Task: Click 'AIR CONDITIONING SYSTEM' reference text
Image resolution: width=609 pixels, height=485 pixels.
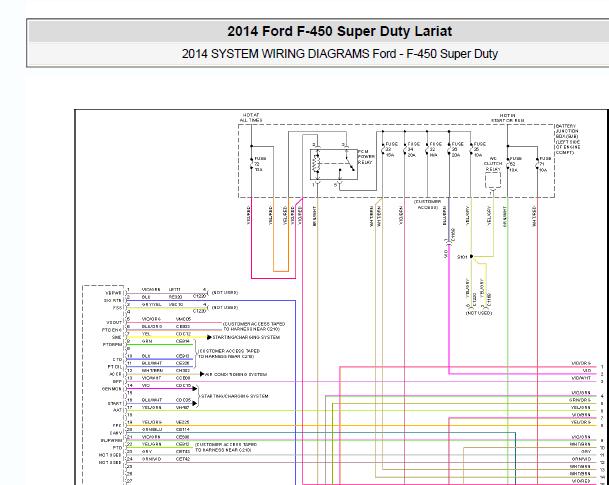Action: click(x=236, y=374)
